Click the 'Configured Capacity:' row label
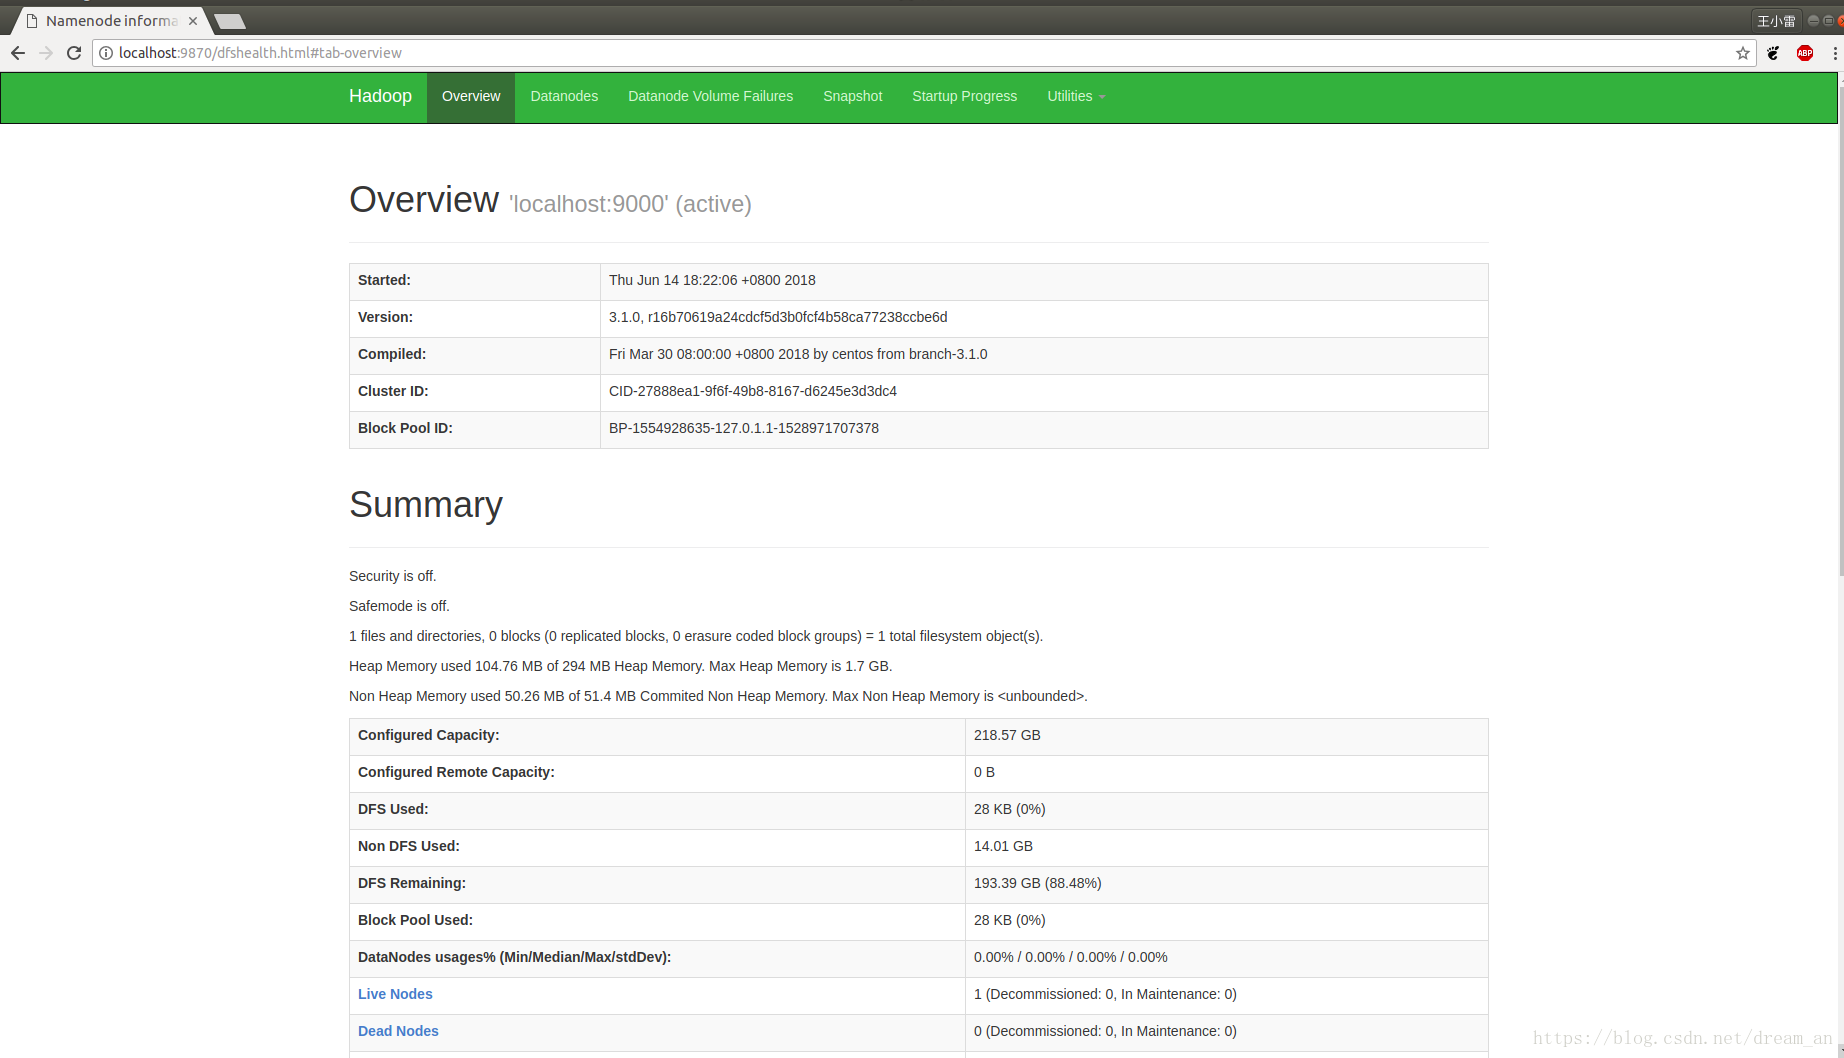Viewport: 1844px width, 1058px height. [x=428, y=735]
